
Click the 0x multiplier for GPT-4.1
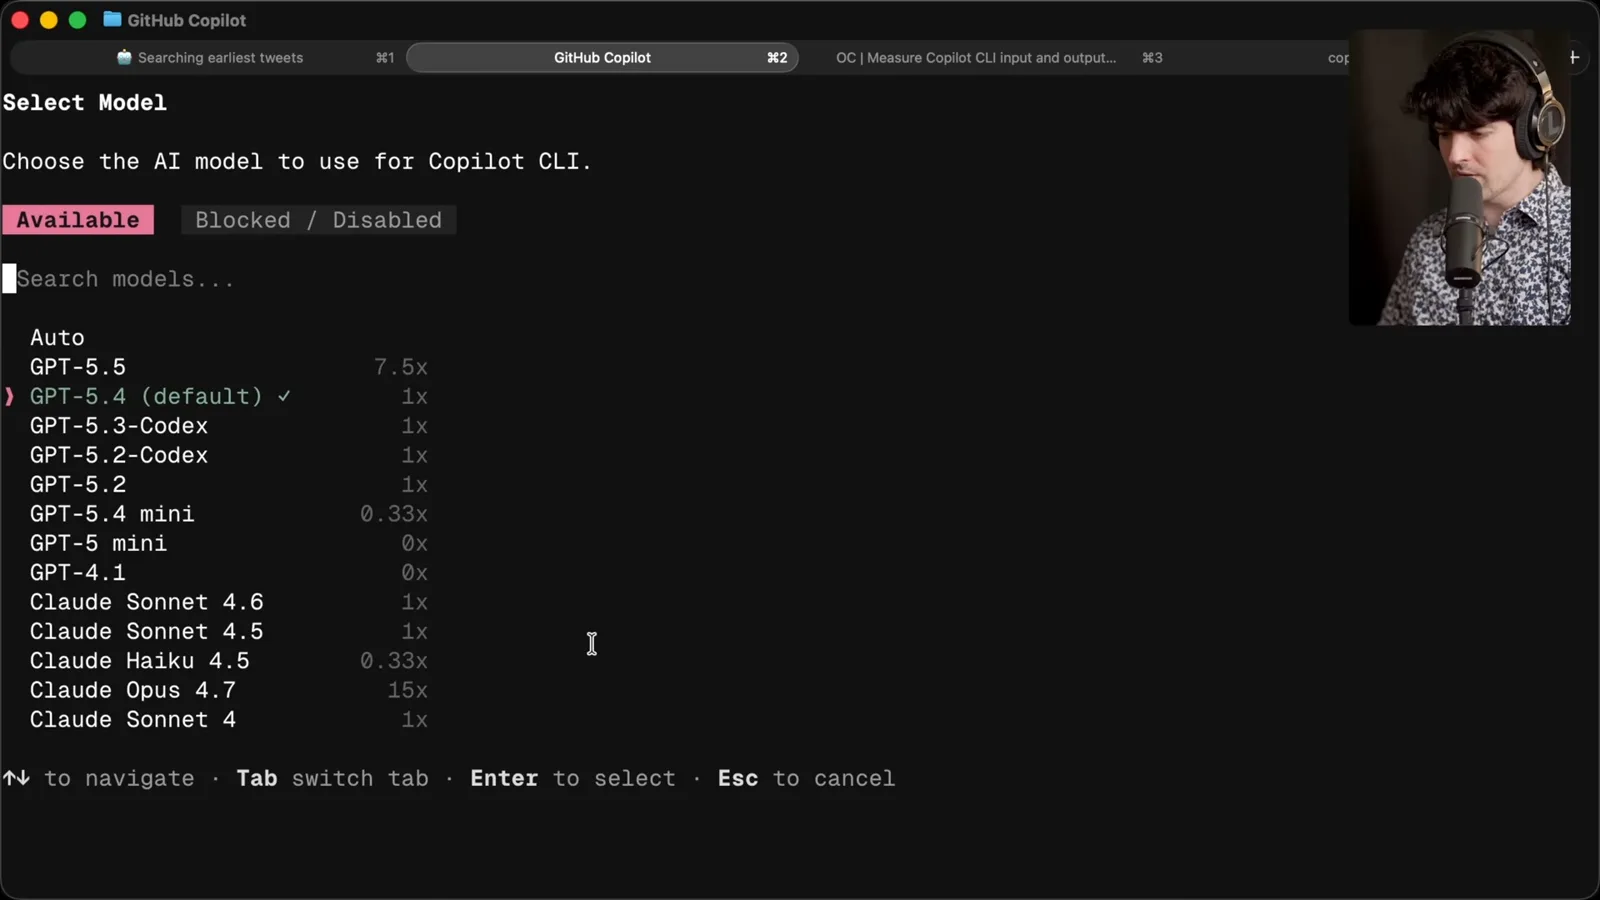point(414,573)
